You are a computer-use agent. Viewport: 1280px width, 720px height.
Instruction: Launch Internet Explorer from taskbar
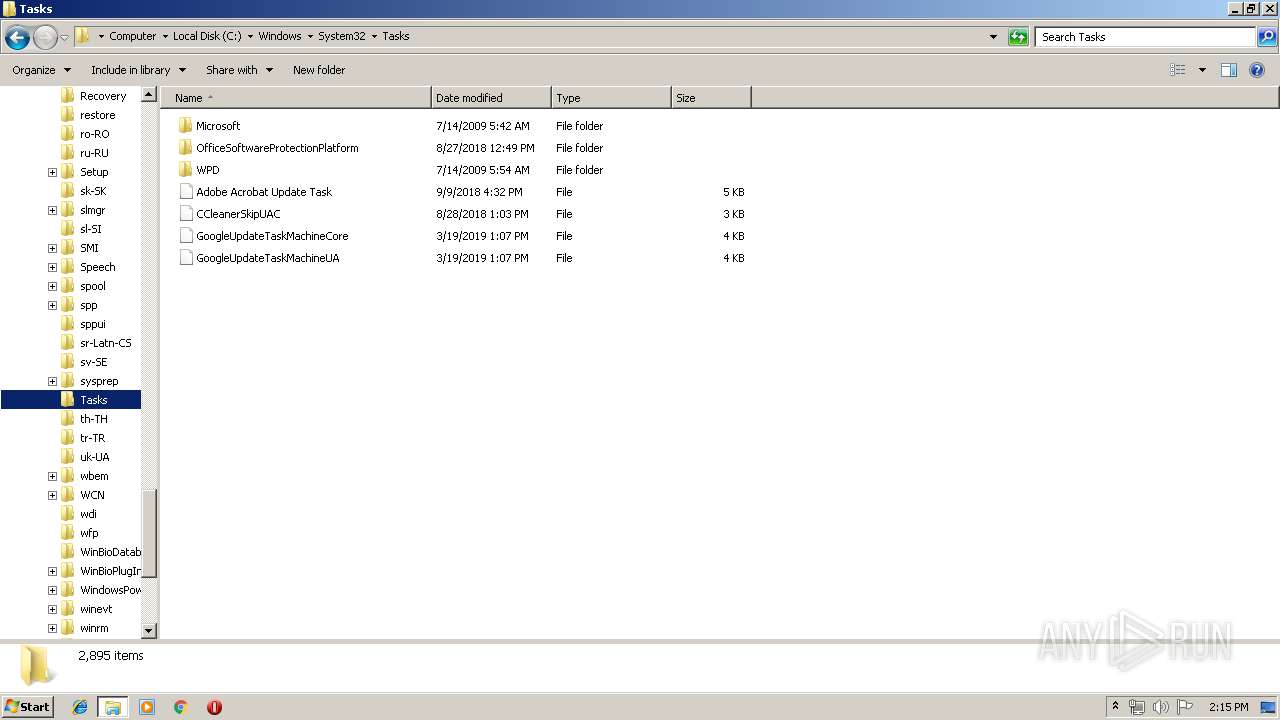(80, 707)
